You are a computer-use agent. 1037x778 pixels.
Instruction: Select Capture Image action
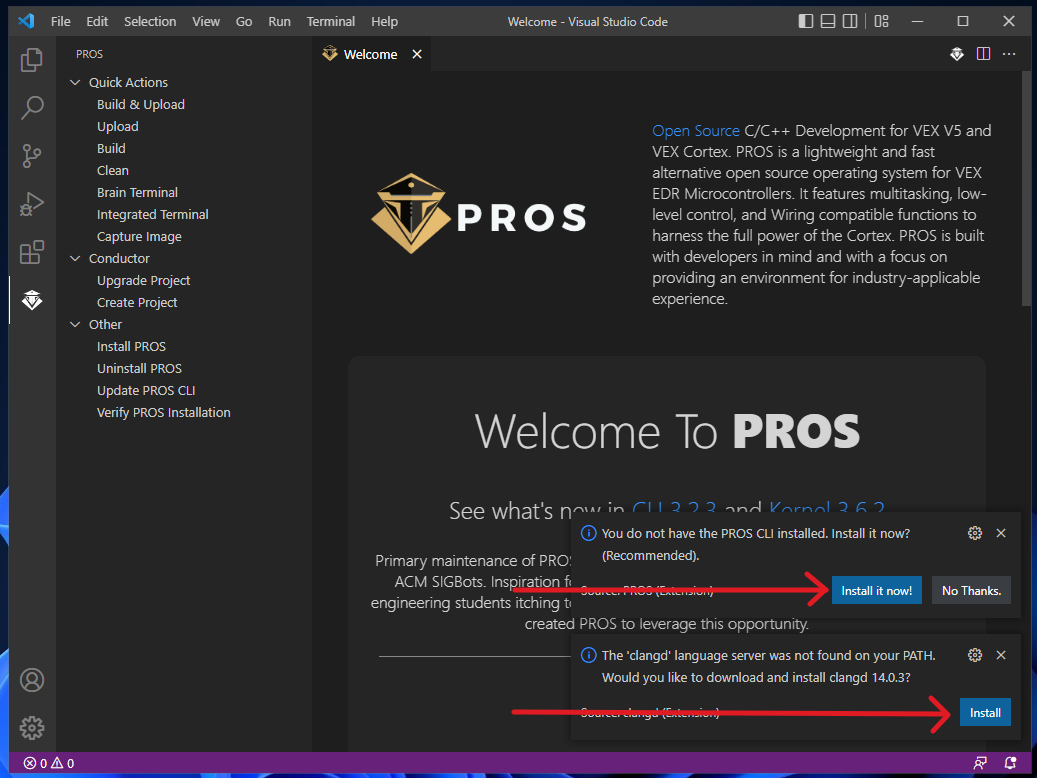(x=139, y=236)
